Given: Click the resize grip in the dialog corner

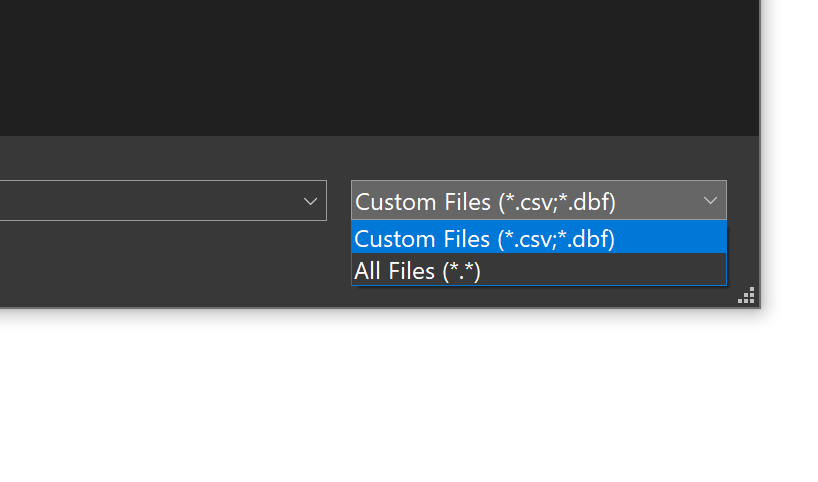Looking at the screenshot, I should 746,295.
